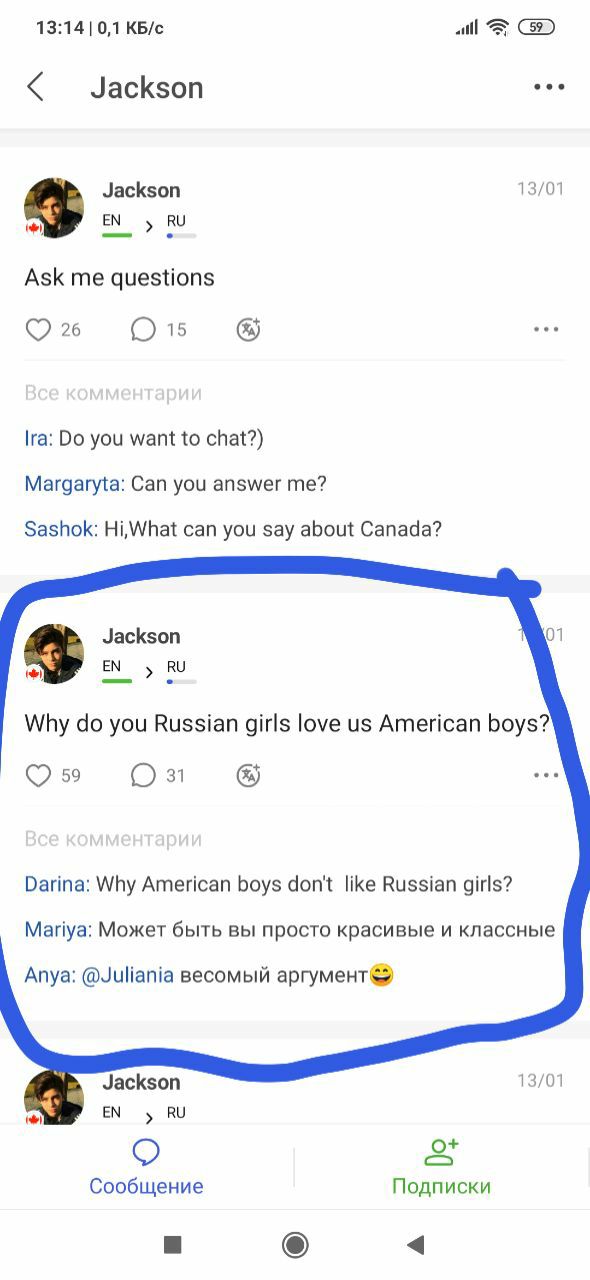
Task: Like the Russian girls question post
Action: pos(38,776)
